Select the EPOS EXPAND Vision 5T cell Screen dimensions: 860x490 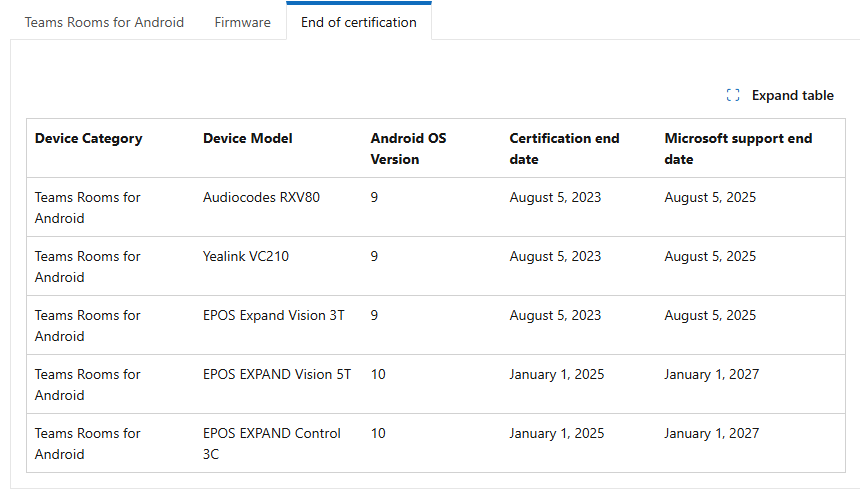(277, 374)
